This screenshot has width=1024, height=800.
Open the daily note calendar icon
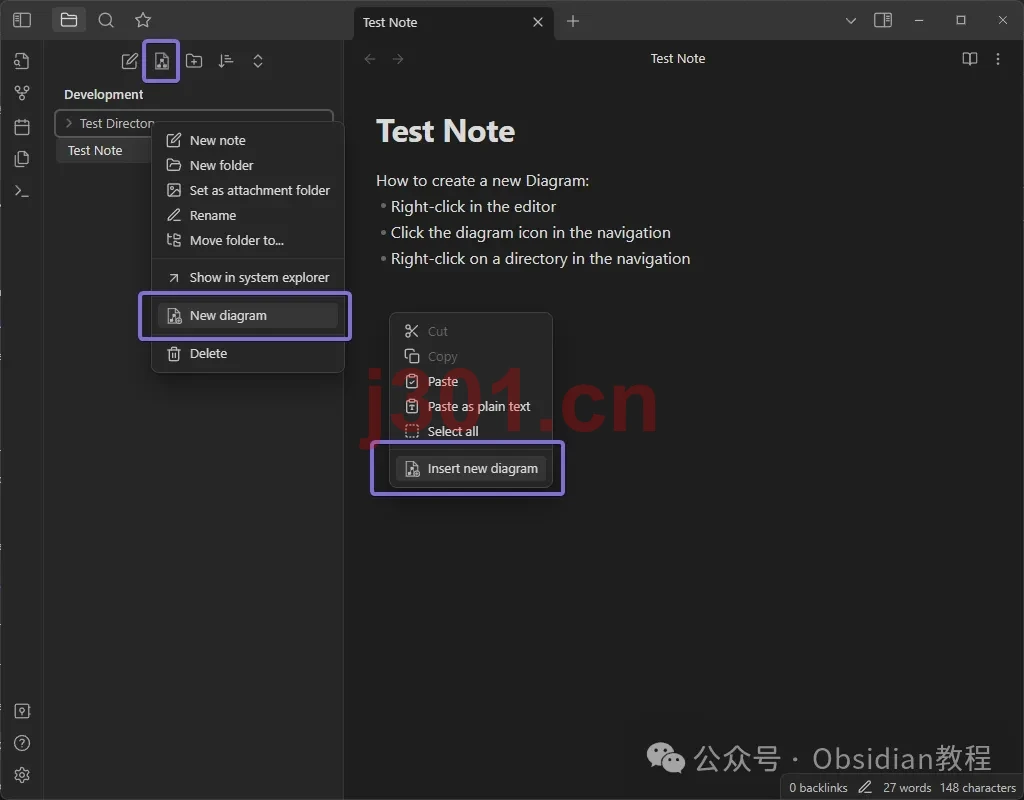(22, 126)
